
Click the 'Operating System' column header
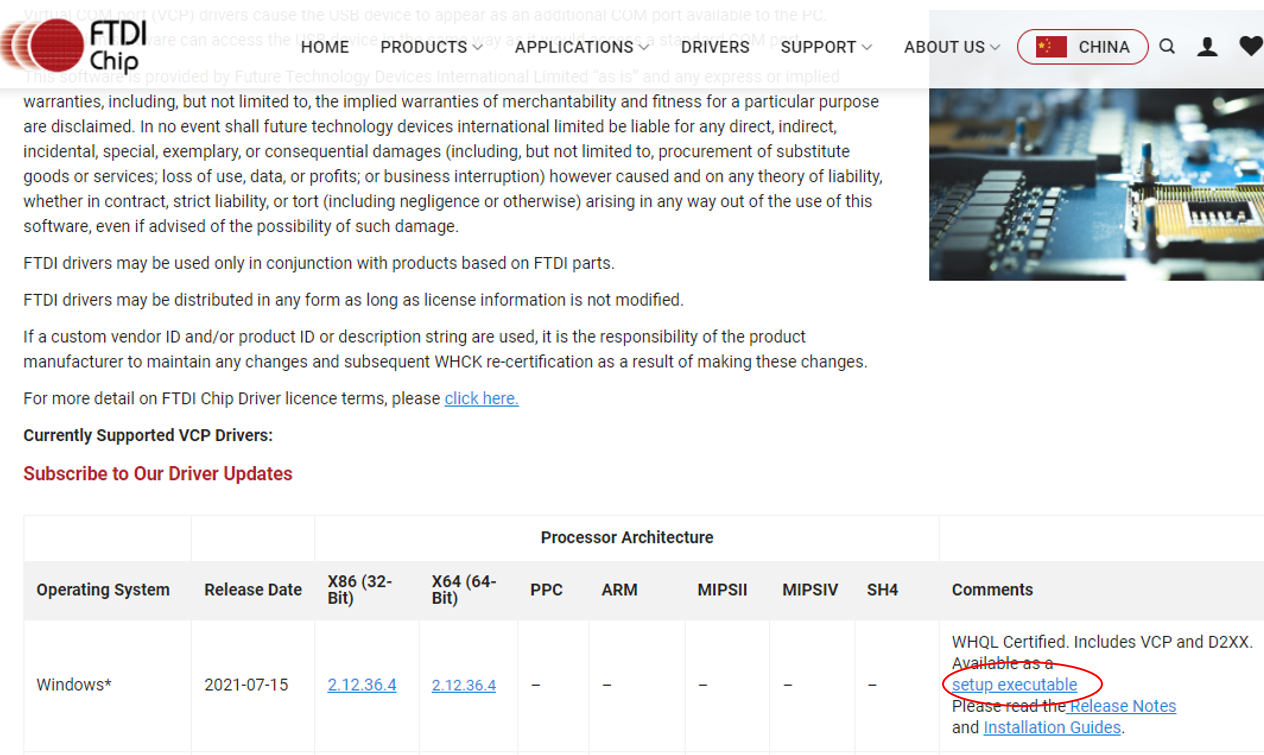point(103,590)
